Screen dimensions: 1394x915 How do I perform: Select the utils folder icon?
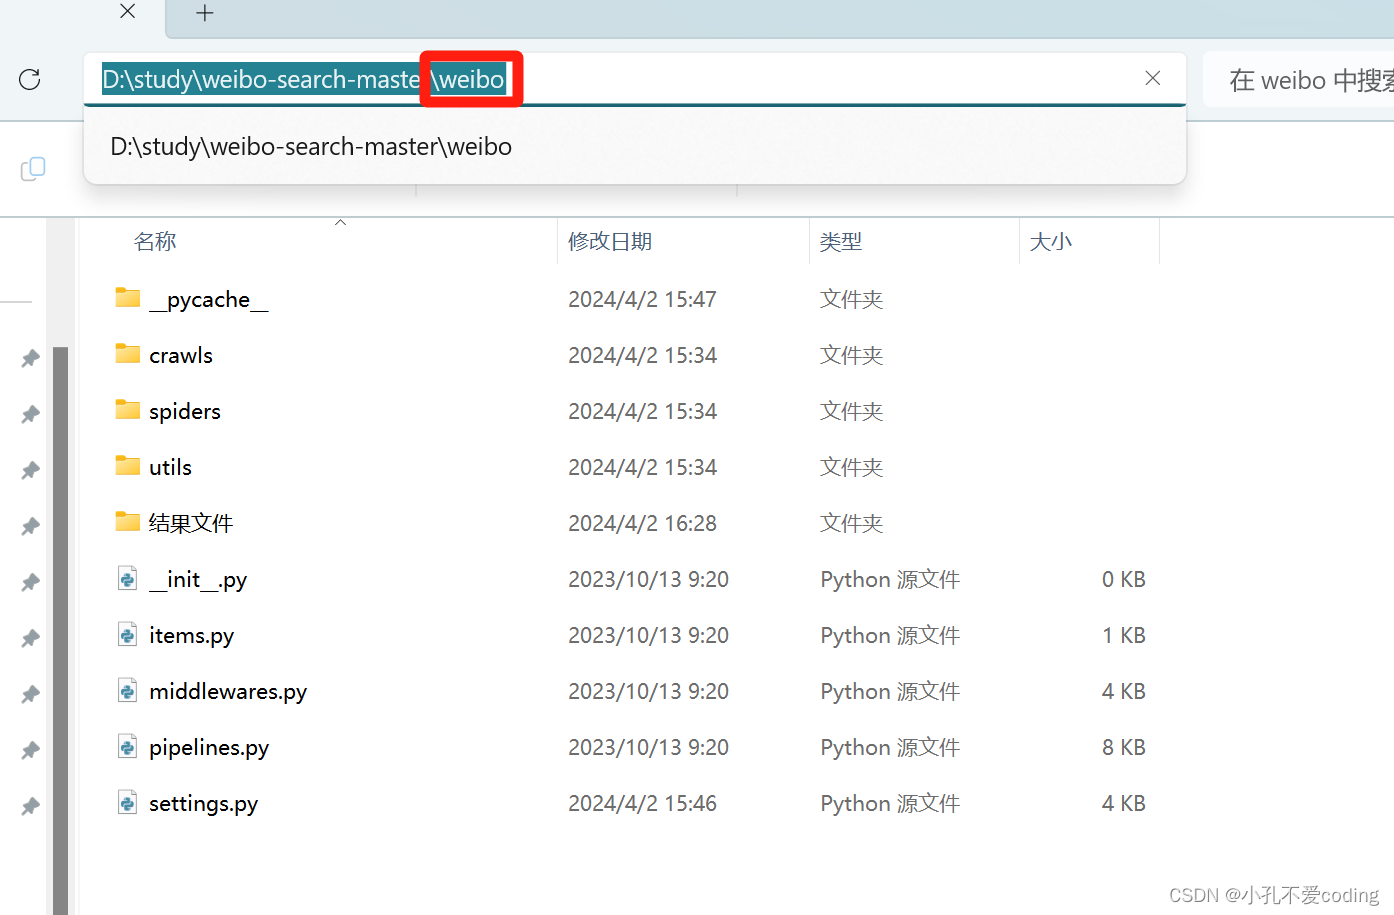pyautogui.click(x=128, y=466)
